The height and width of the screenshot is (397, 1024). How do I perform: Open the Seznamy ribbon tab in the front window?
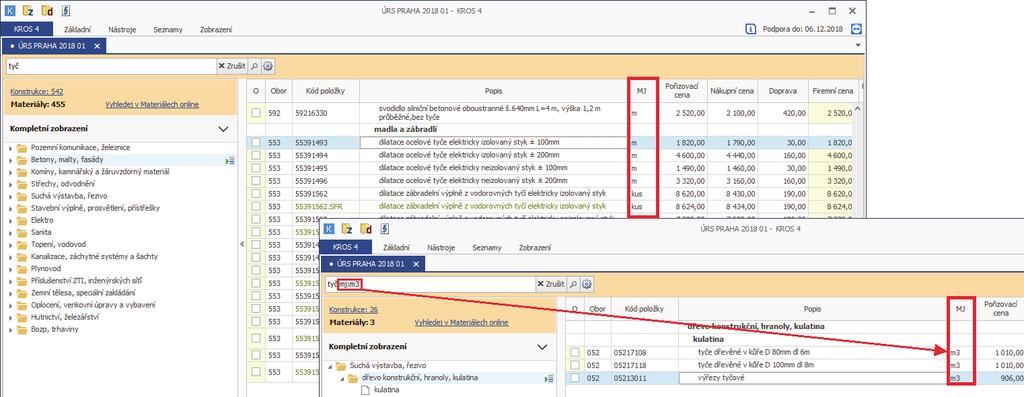[x=487, y=247]
